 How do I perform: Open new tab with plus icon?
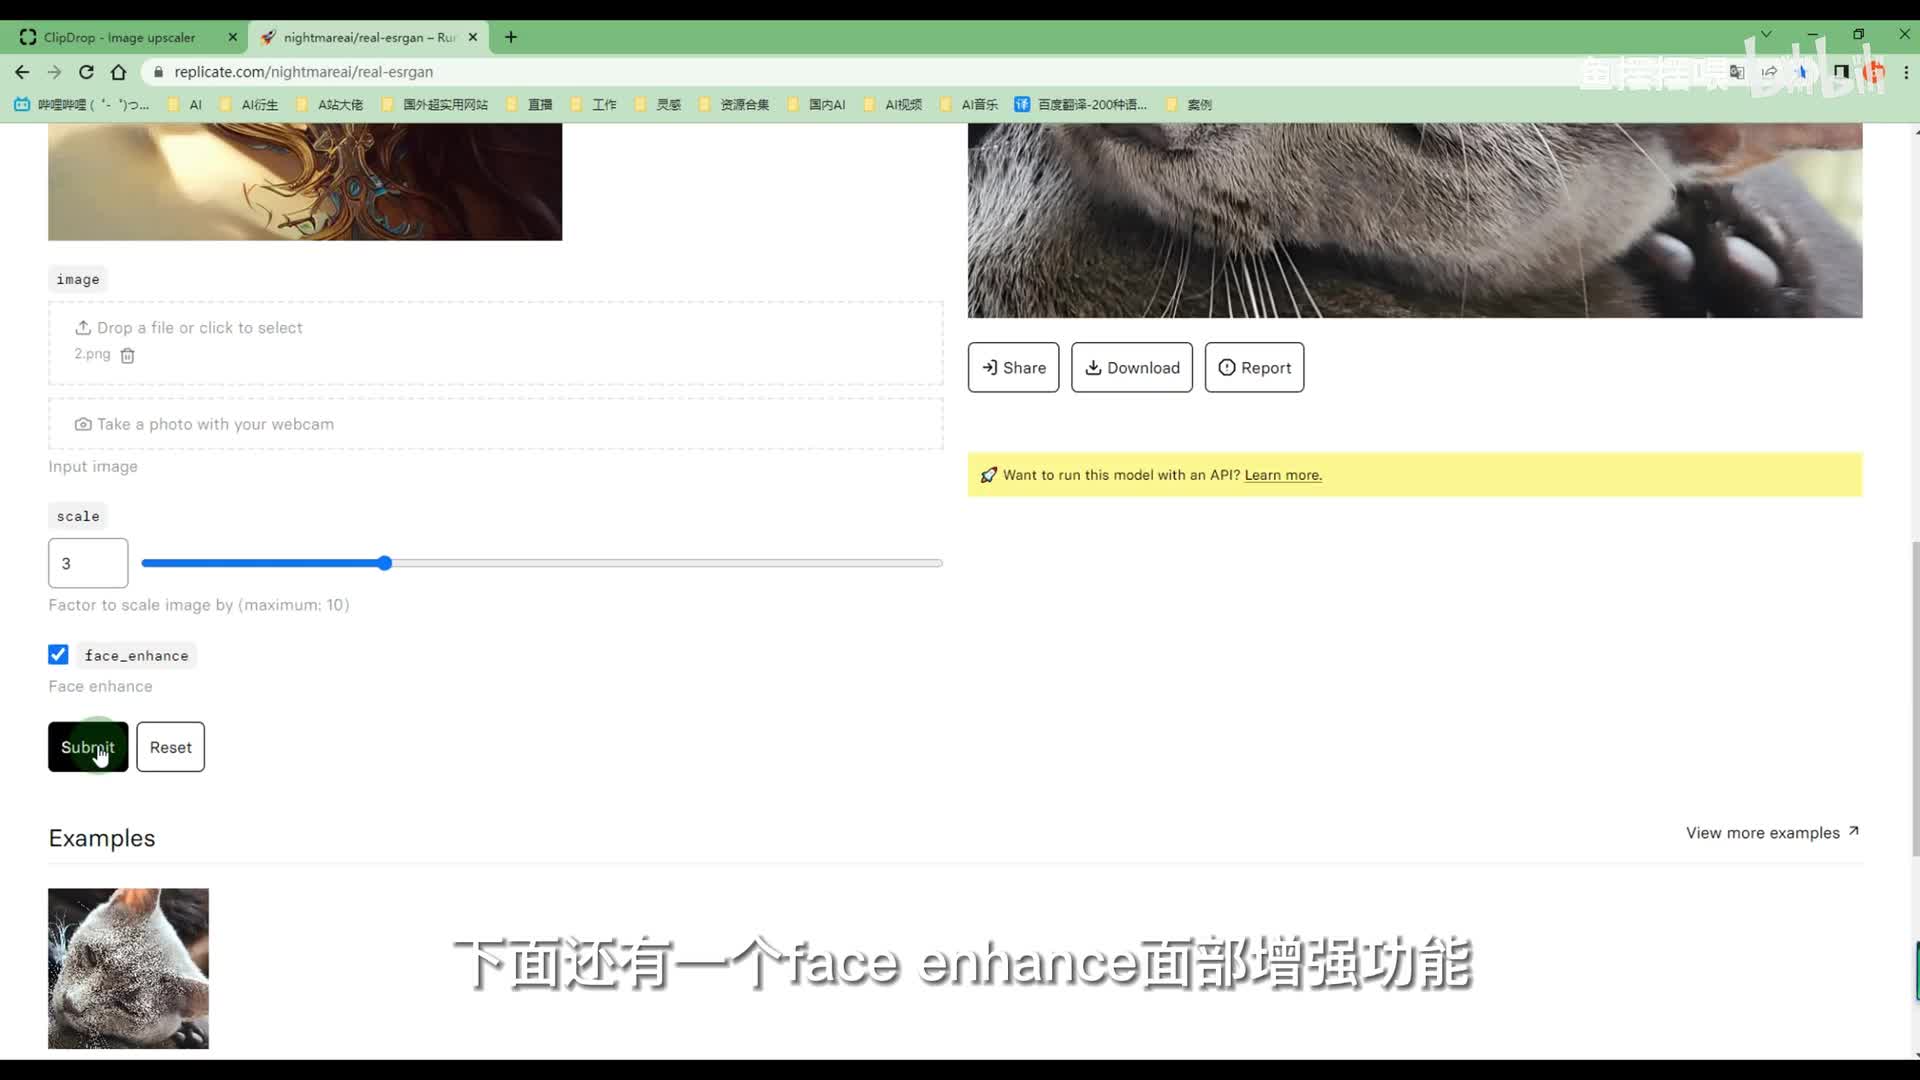511,37
